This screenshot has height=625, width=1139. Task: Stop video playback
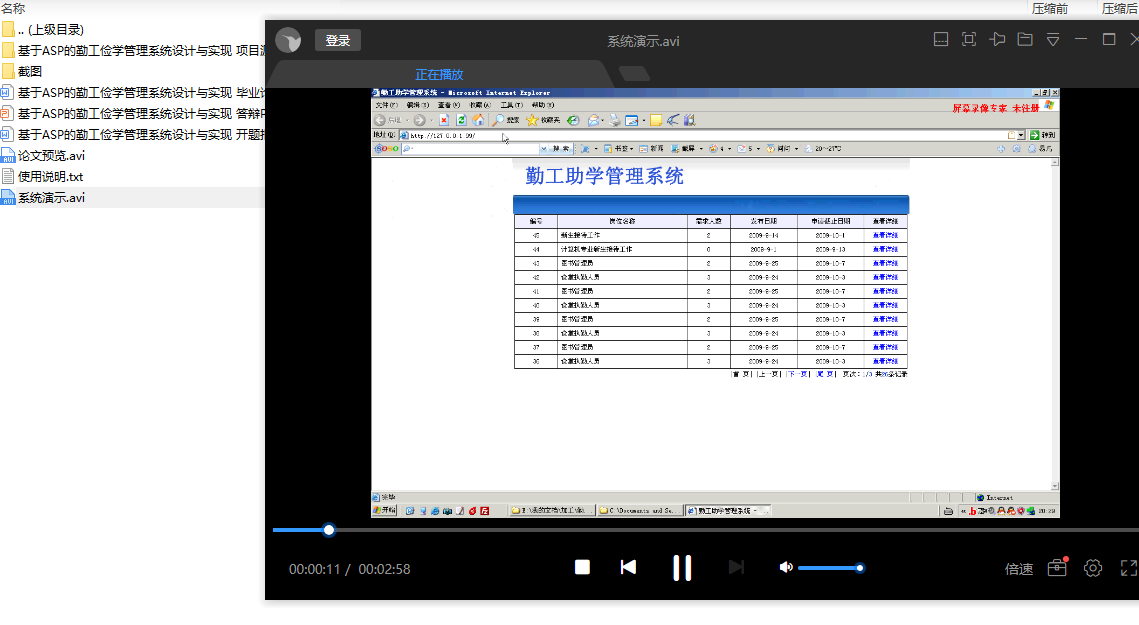pos(582,567)
